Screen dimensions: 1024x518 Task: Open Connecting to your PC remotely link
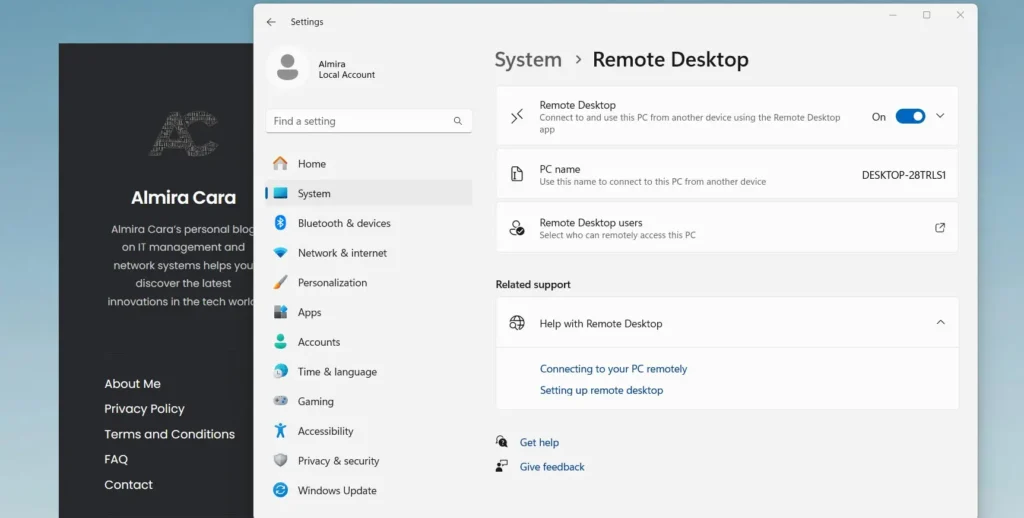click(613, 368)
